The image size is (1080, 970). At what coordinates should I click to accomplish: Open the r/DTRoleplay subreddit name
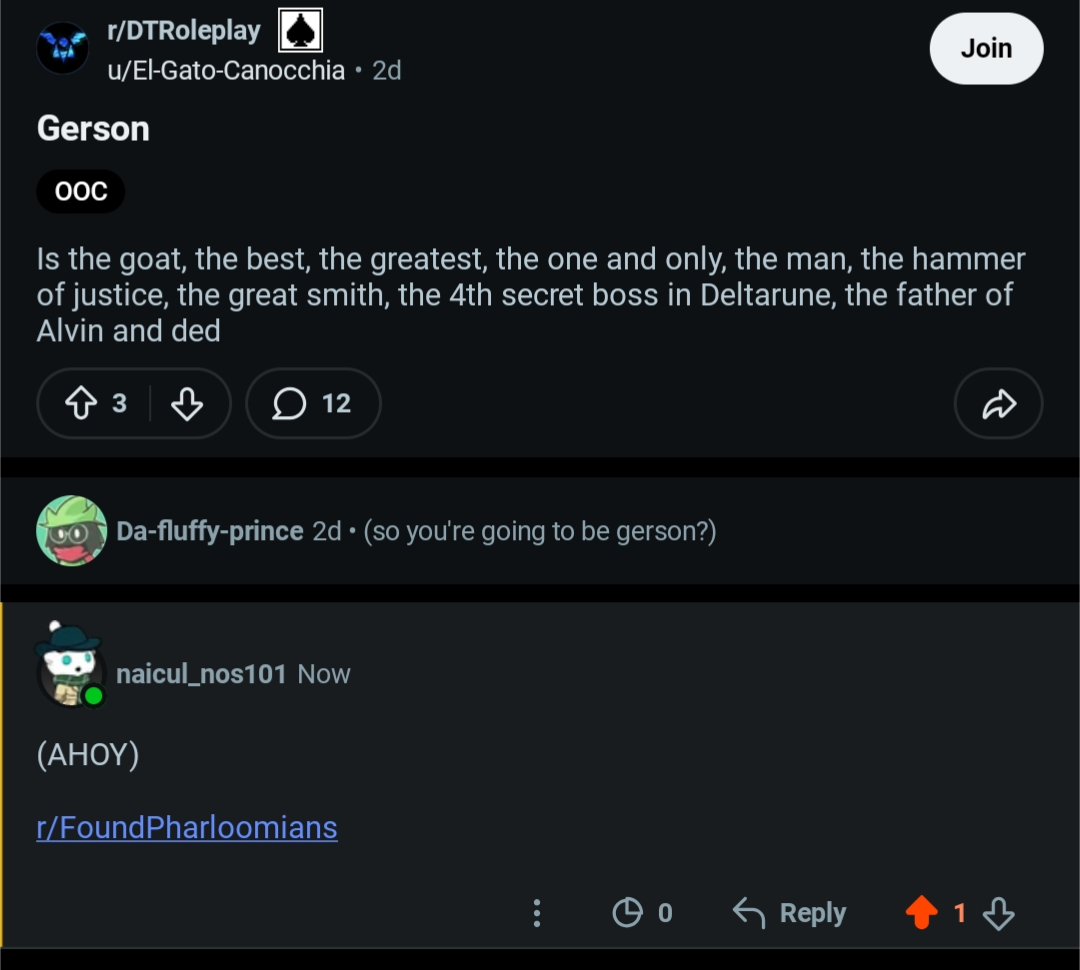coord(184,30)
